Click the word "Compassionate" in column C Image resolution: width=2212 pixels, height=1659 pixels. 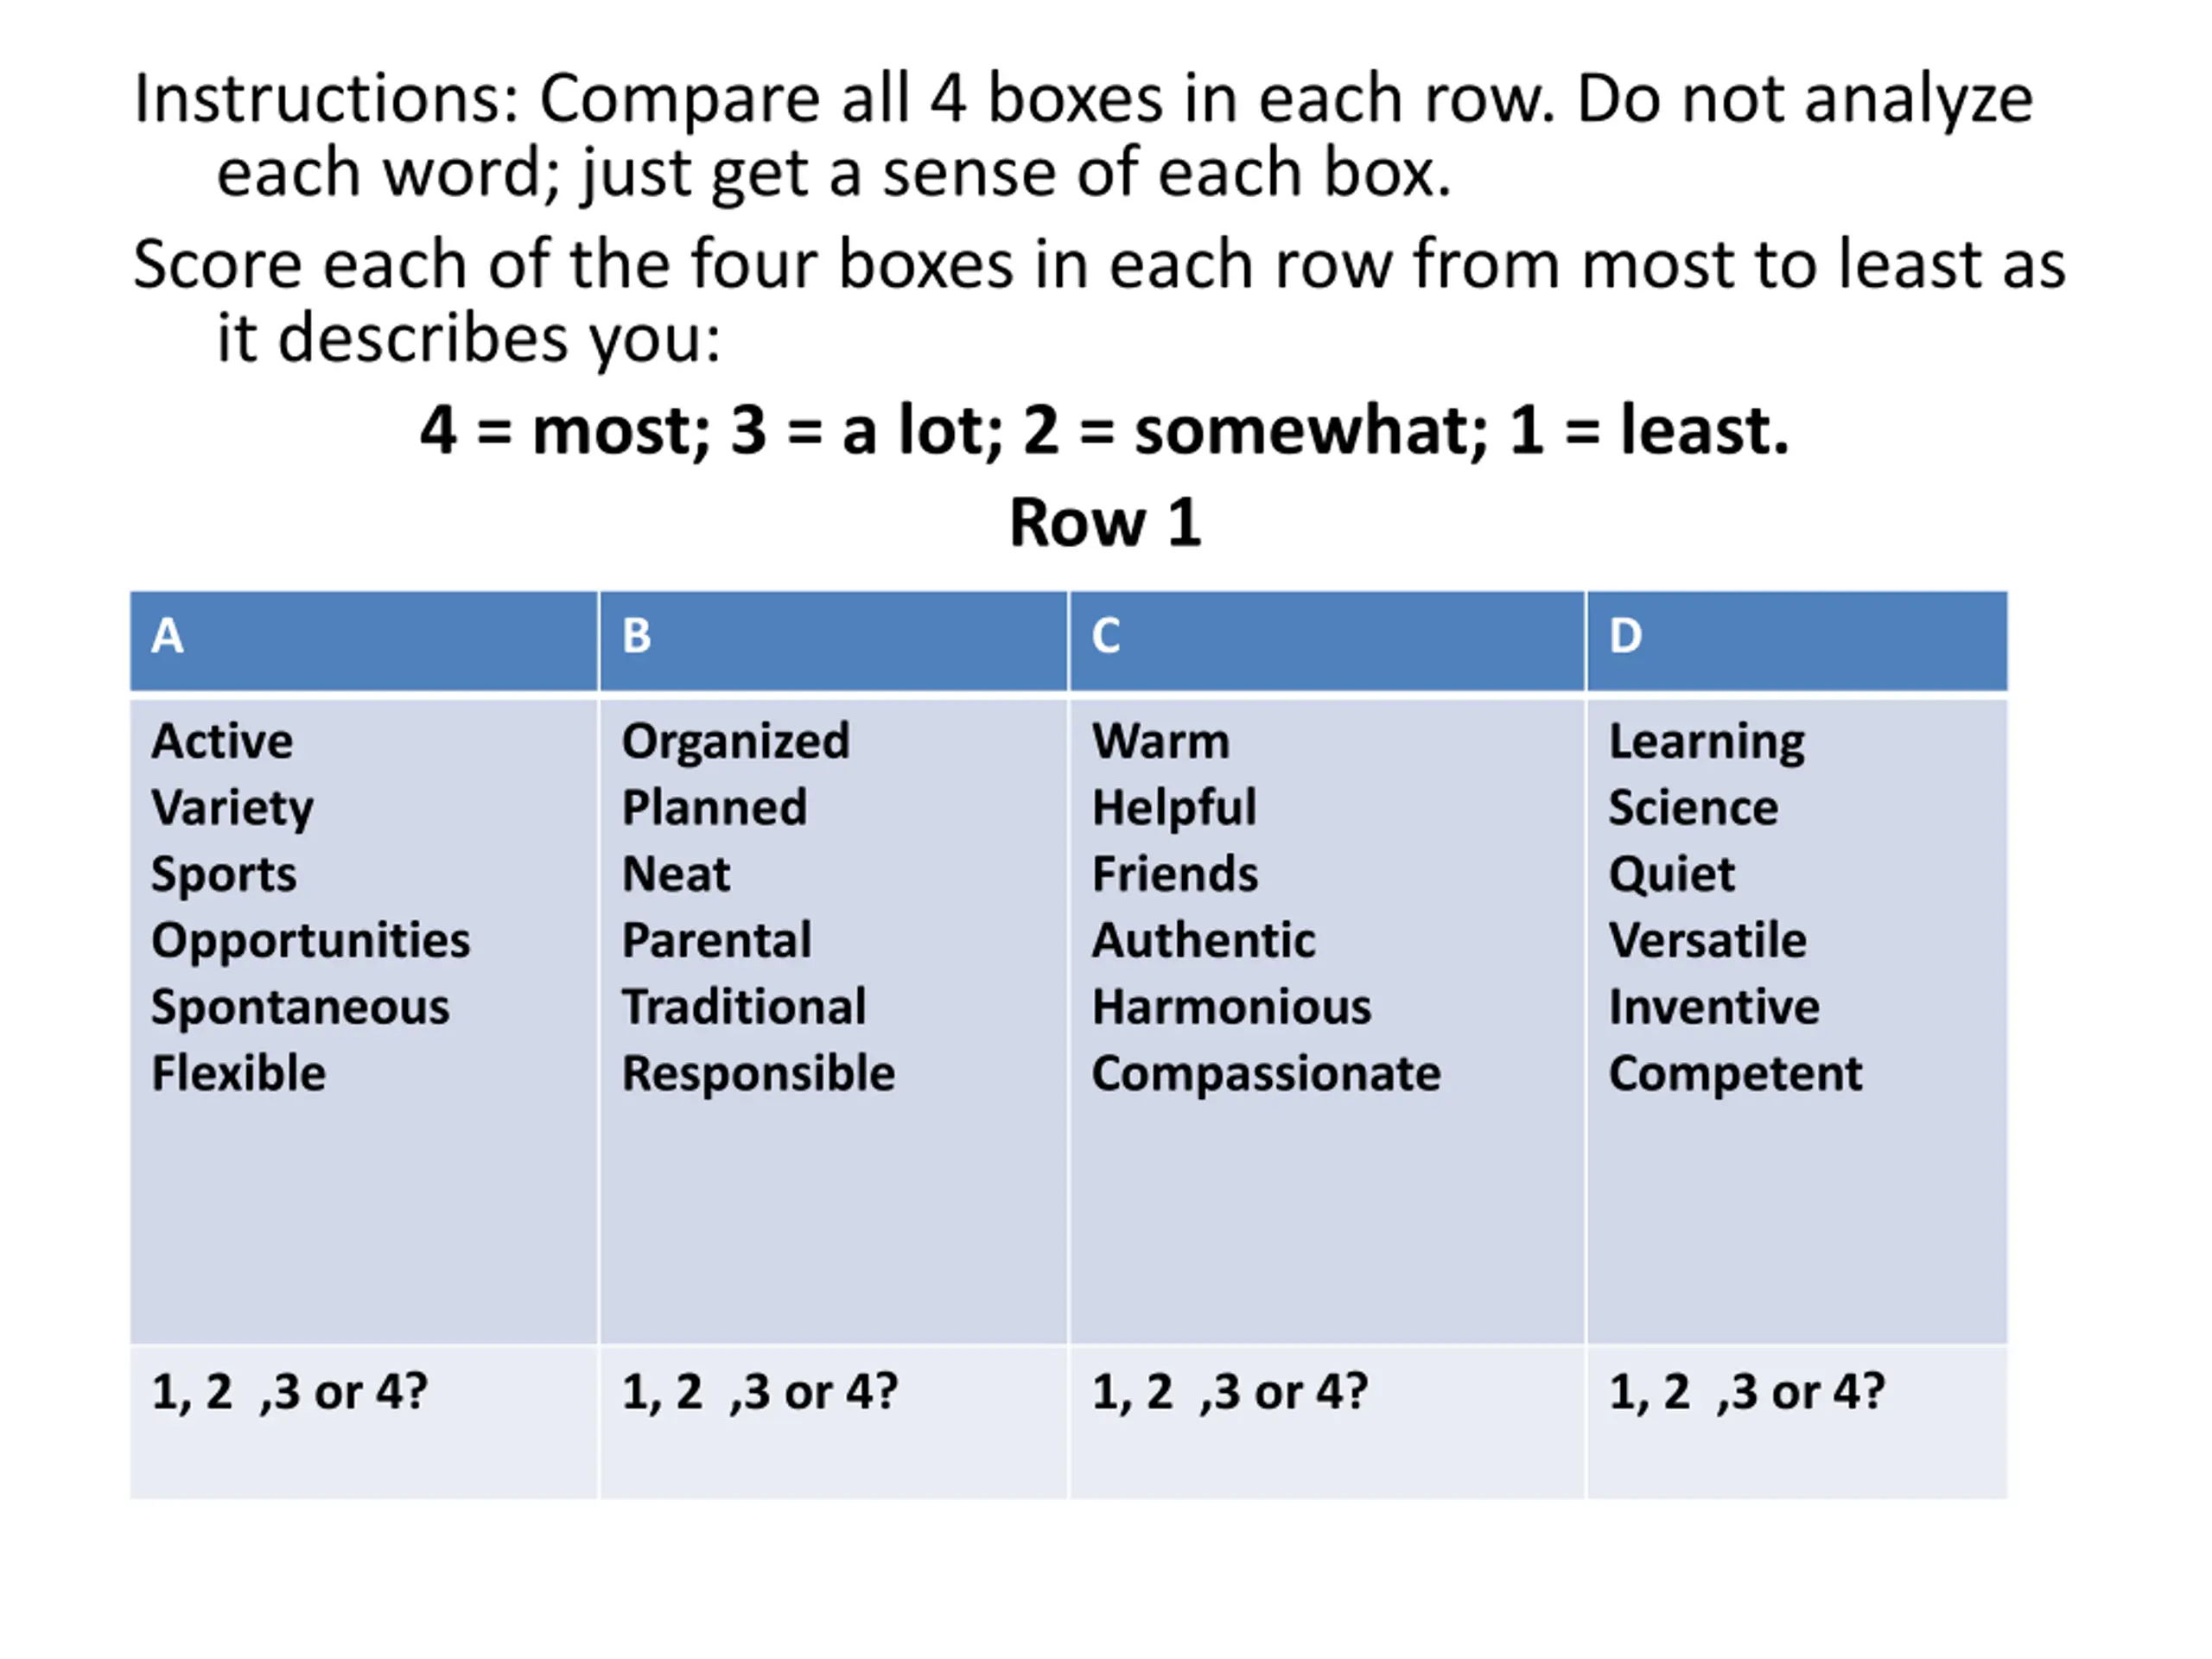point(1266,1073)
